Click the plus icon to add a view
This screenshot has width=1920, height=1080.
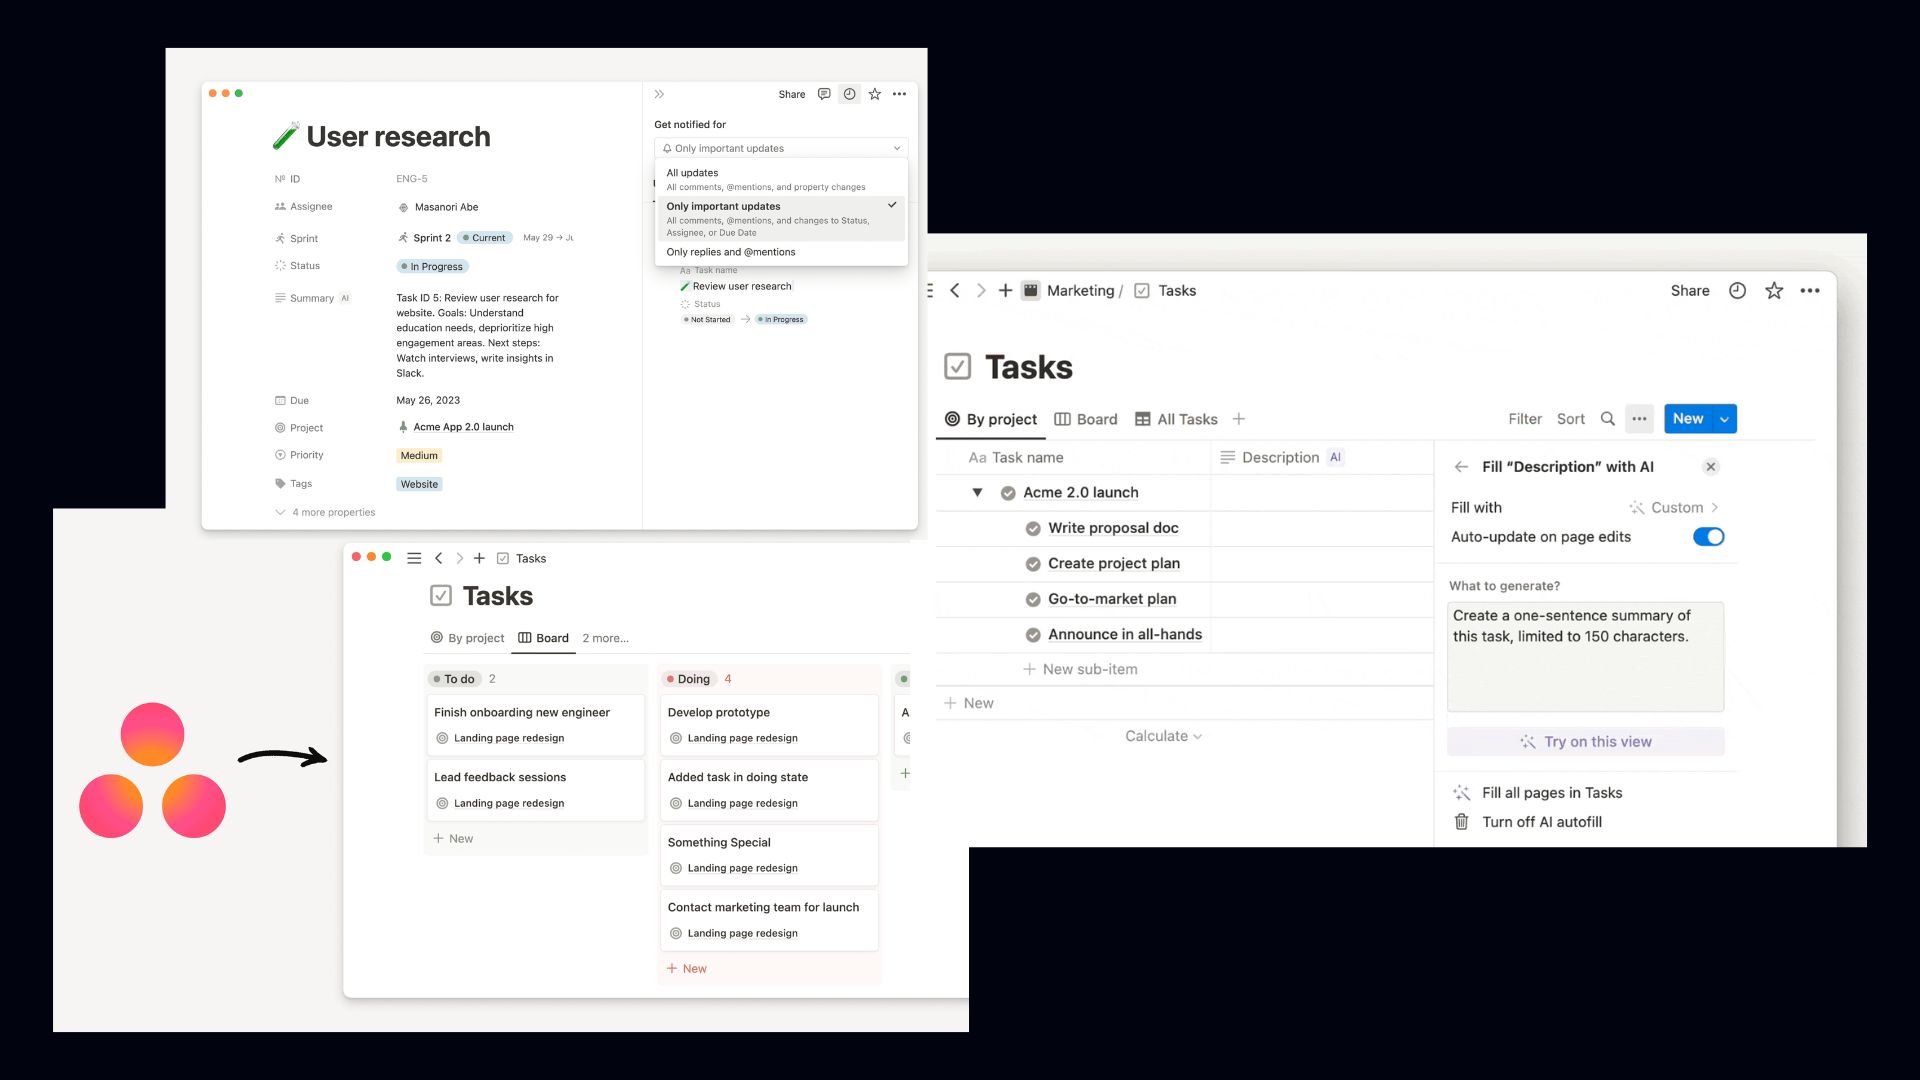pos(1239,419)
